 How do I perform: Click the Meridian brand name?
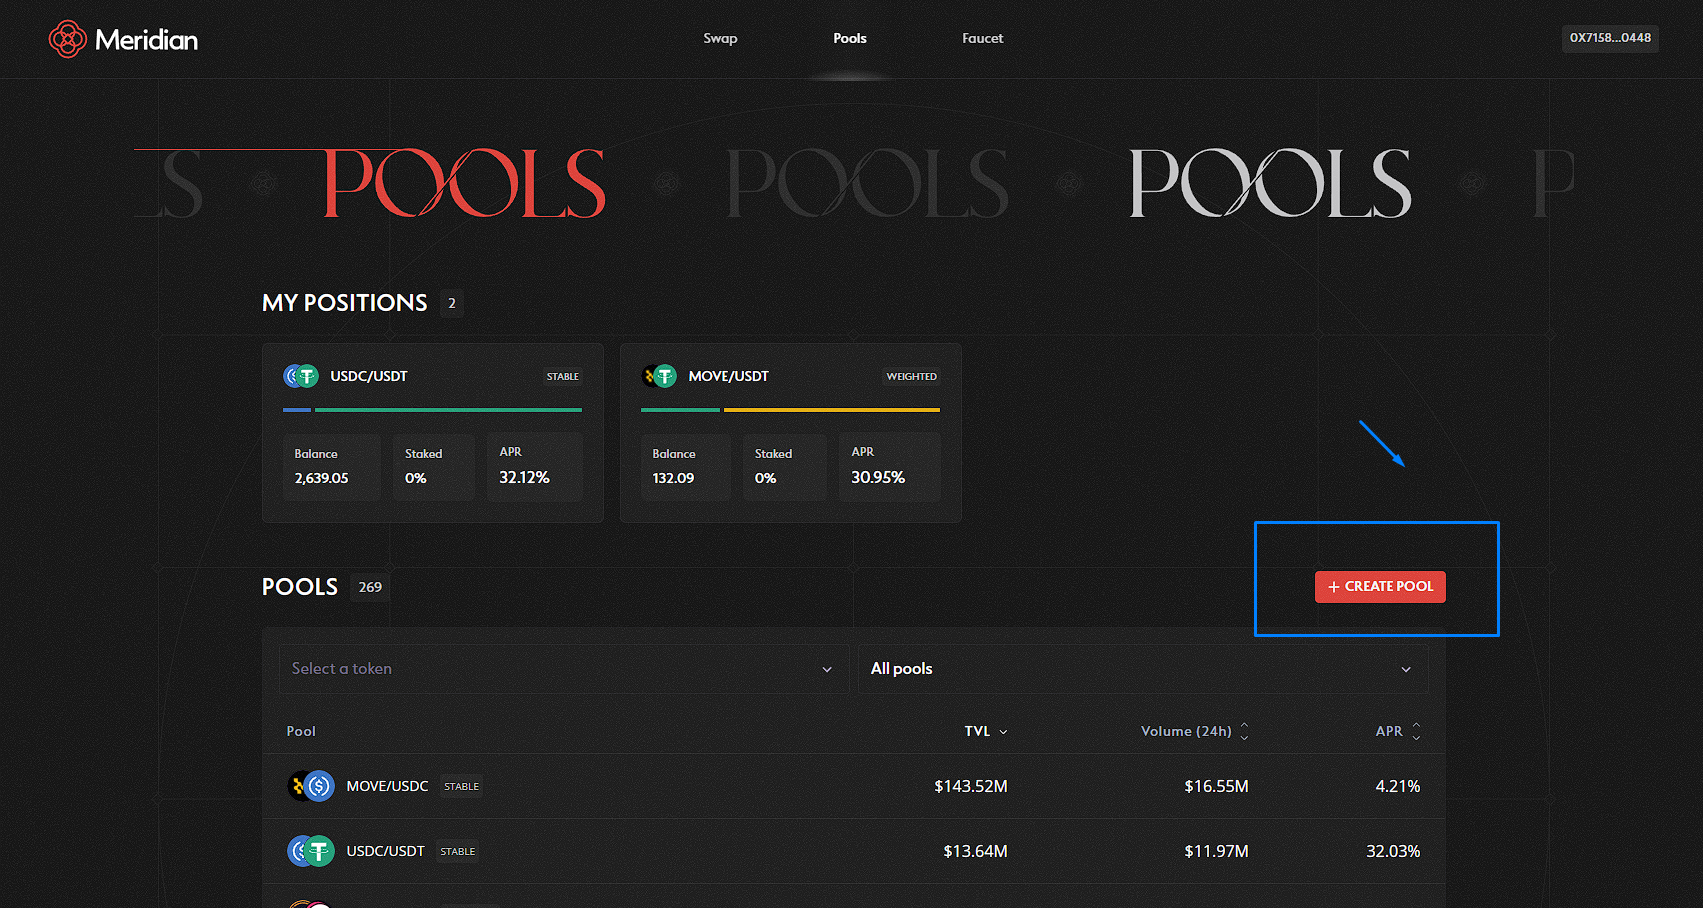pyautogui.click(x=147, y=40)
